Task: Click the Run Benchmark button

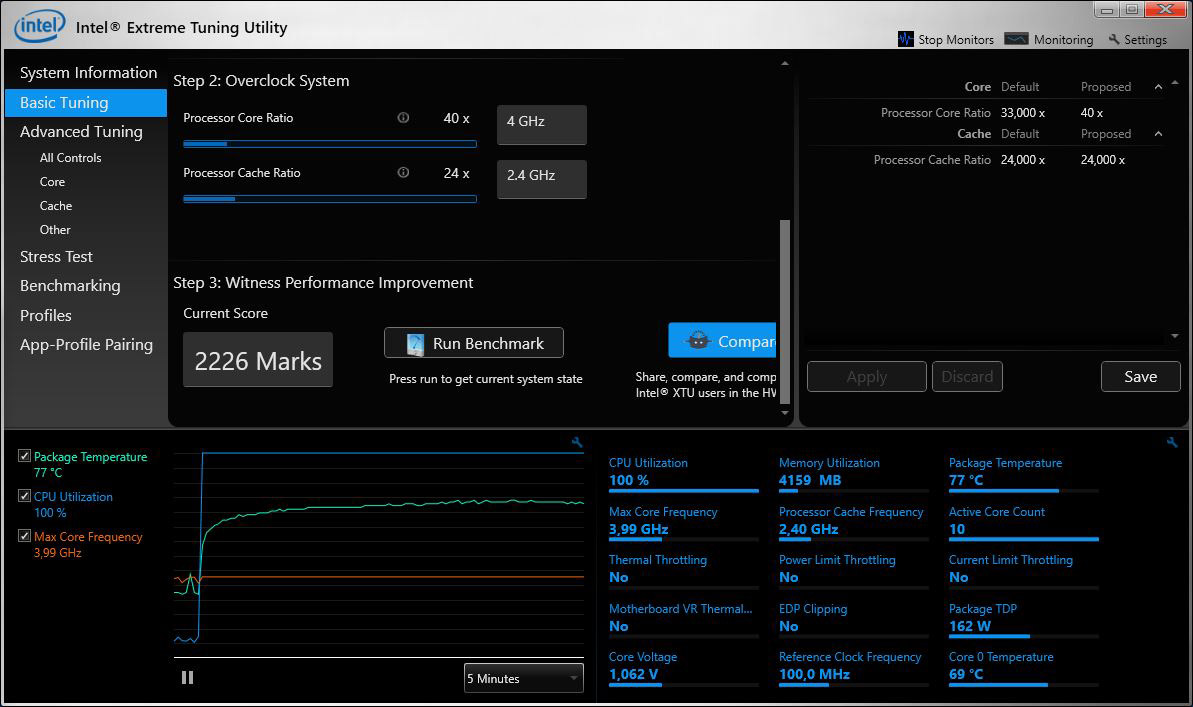Action: pos(473,343)
